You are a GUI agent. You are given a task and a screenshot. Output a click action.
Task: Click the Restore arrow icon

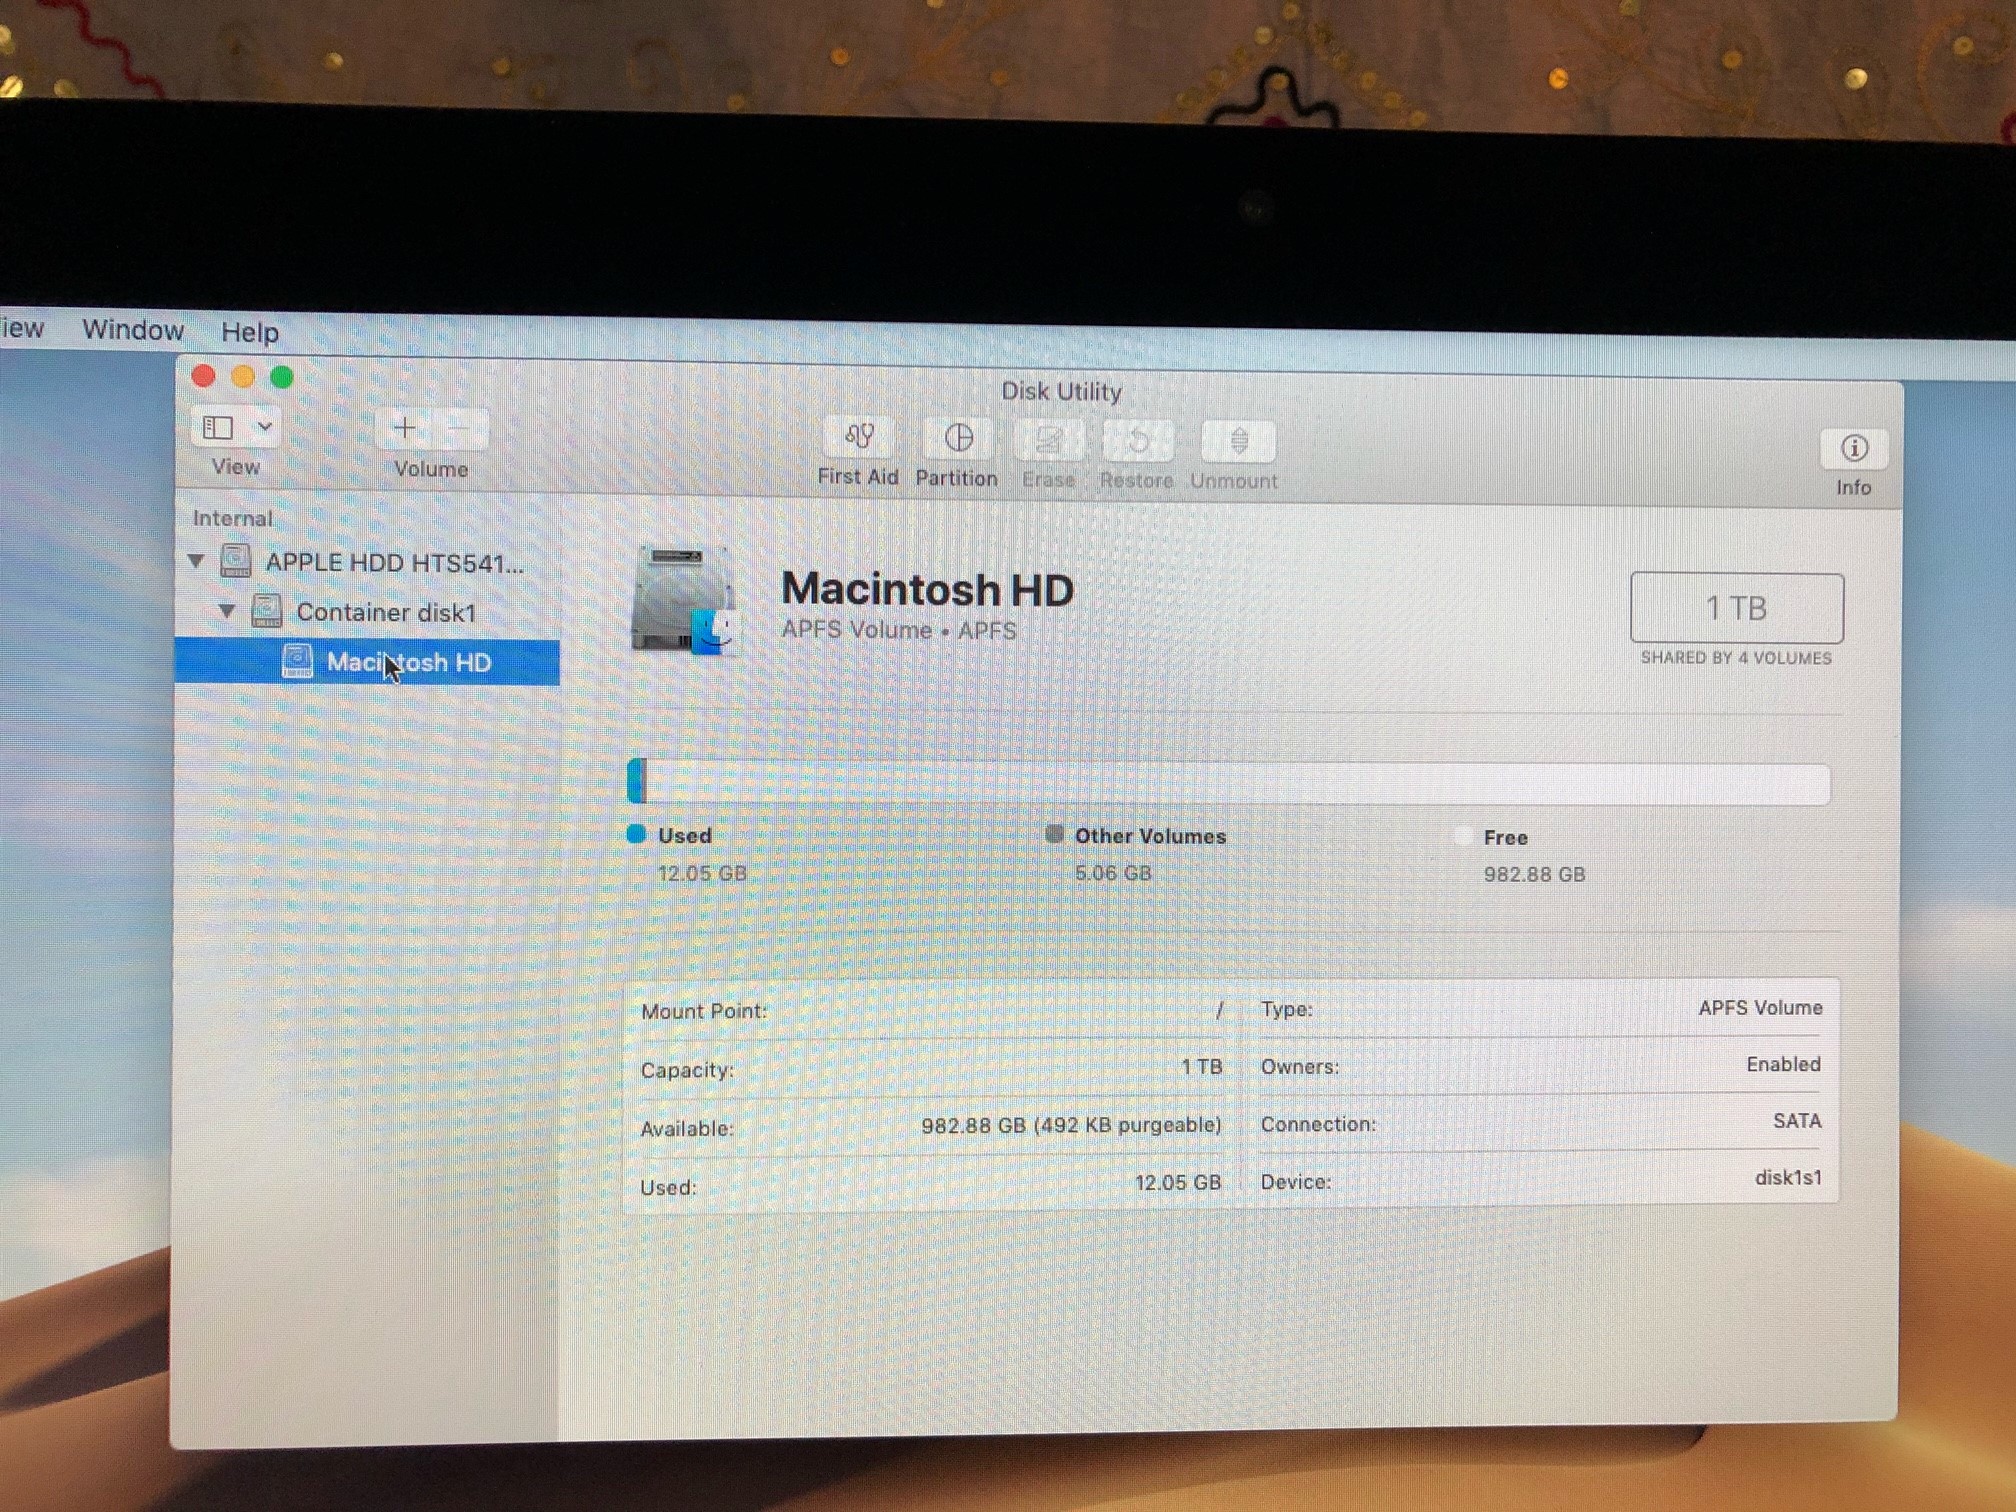tap(1137, 442)
